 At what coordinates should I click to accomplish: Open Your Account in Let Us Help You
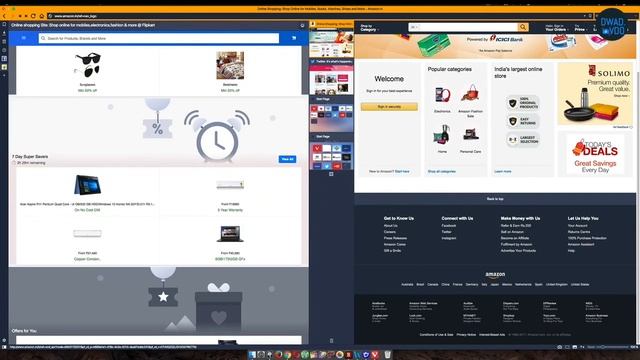coord(578,226)
